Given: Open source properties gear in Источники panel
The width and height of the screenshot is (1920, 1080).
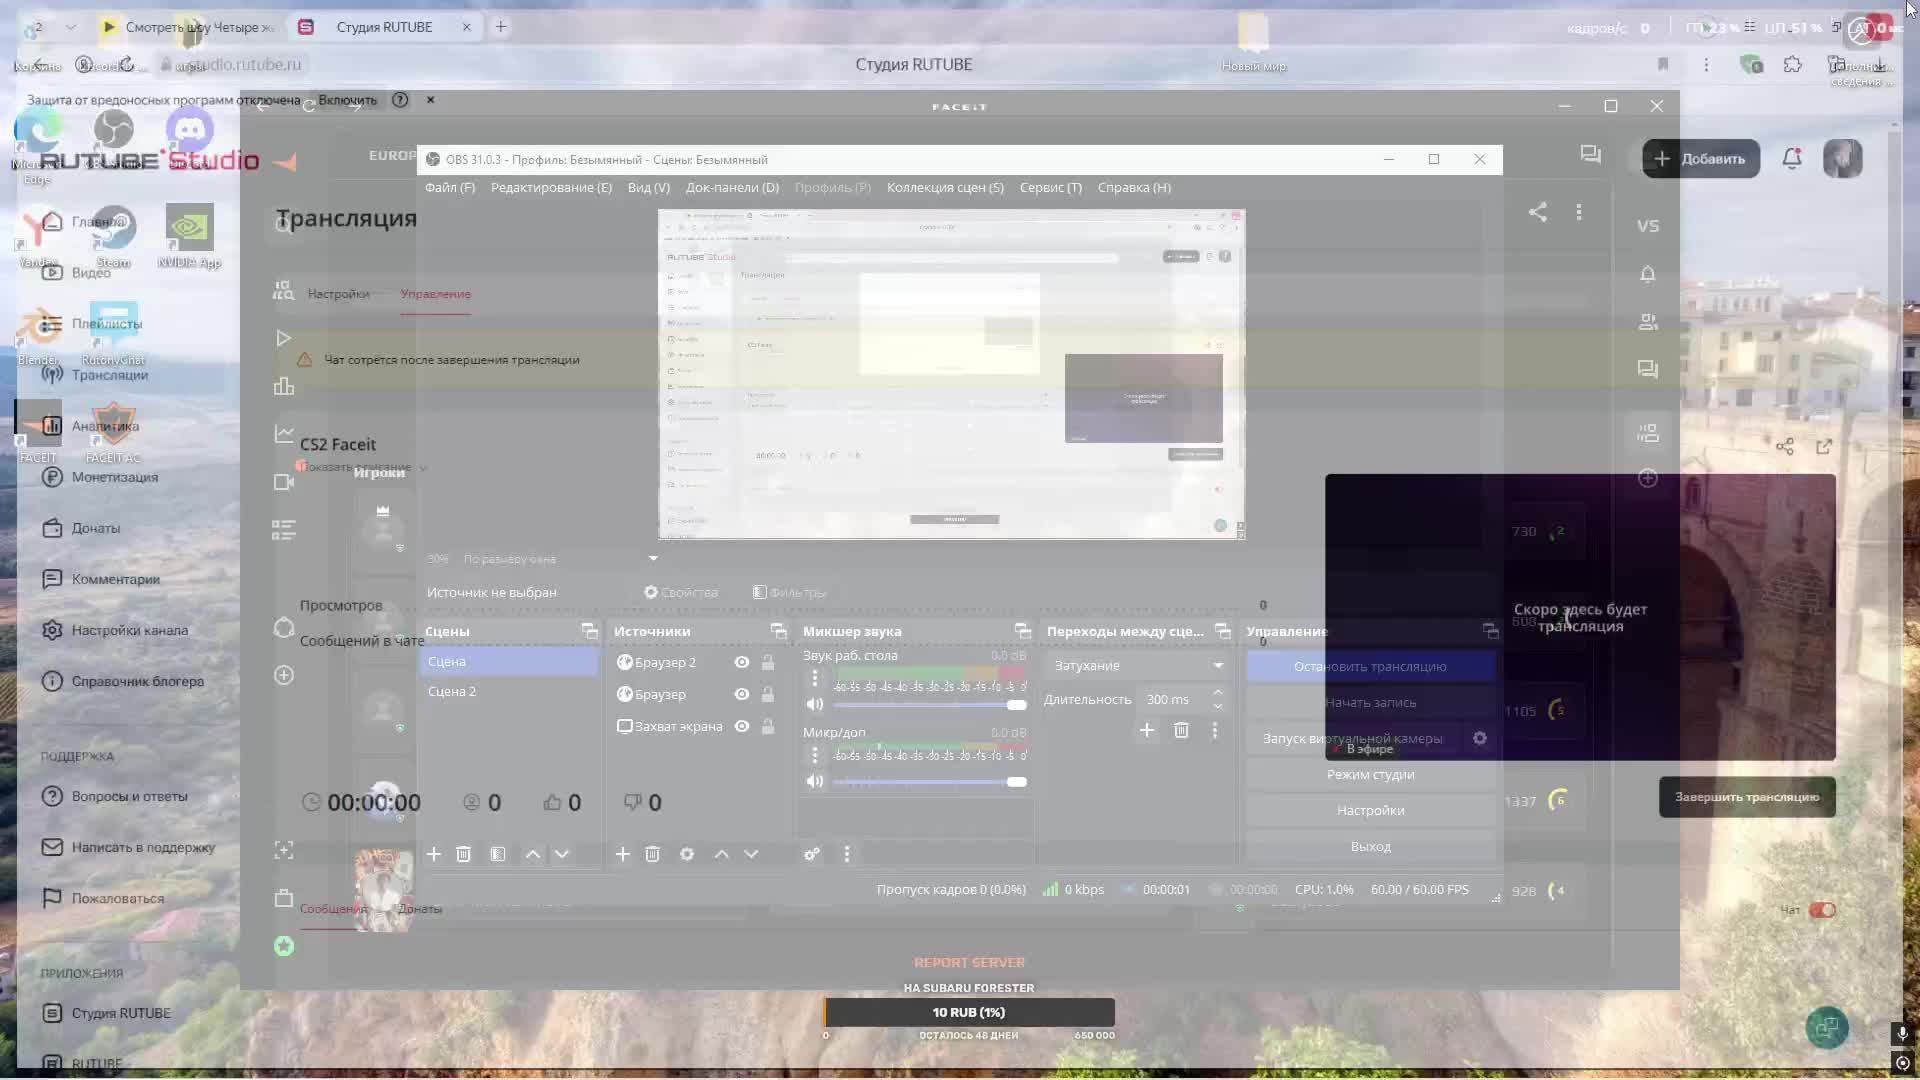Looking at the screenshot, I should tap(687, 854).
